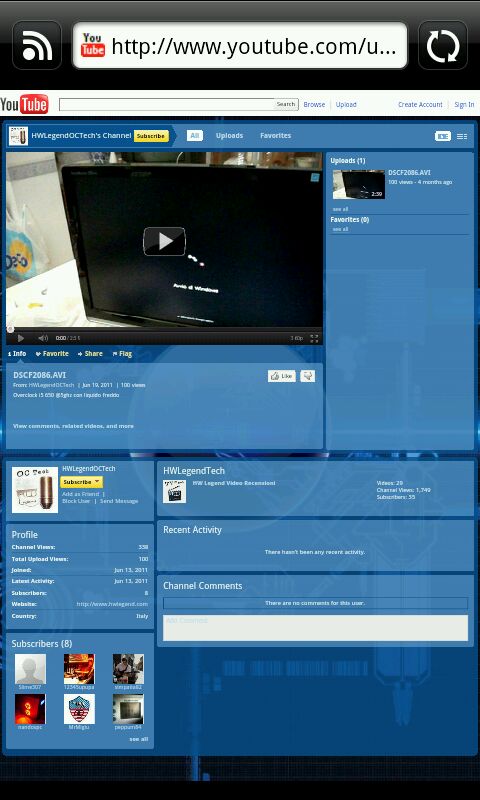Viewport: 480px width, 800px height.
Task: Open the HW Legend Video Recensioni clapperboard icon
Action: point(174,491)
